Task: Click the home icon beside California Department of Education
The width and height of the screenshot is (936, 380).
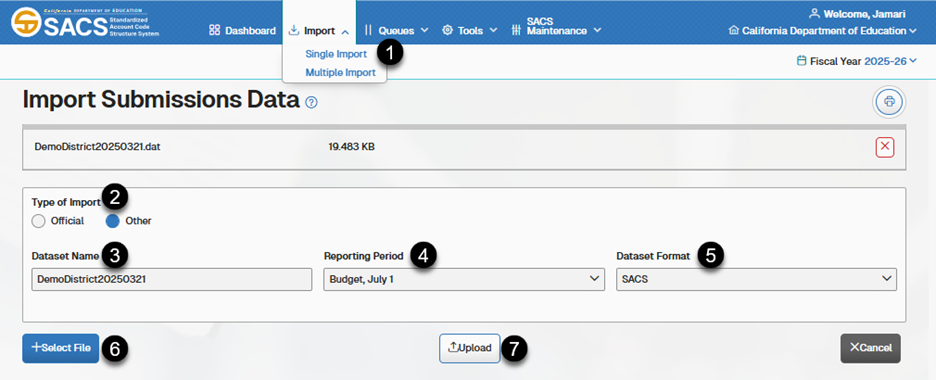Action: pyautogui.click(x=734, y=30)
